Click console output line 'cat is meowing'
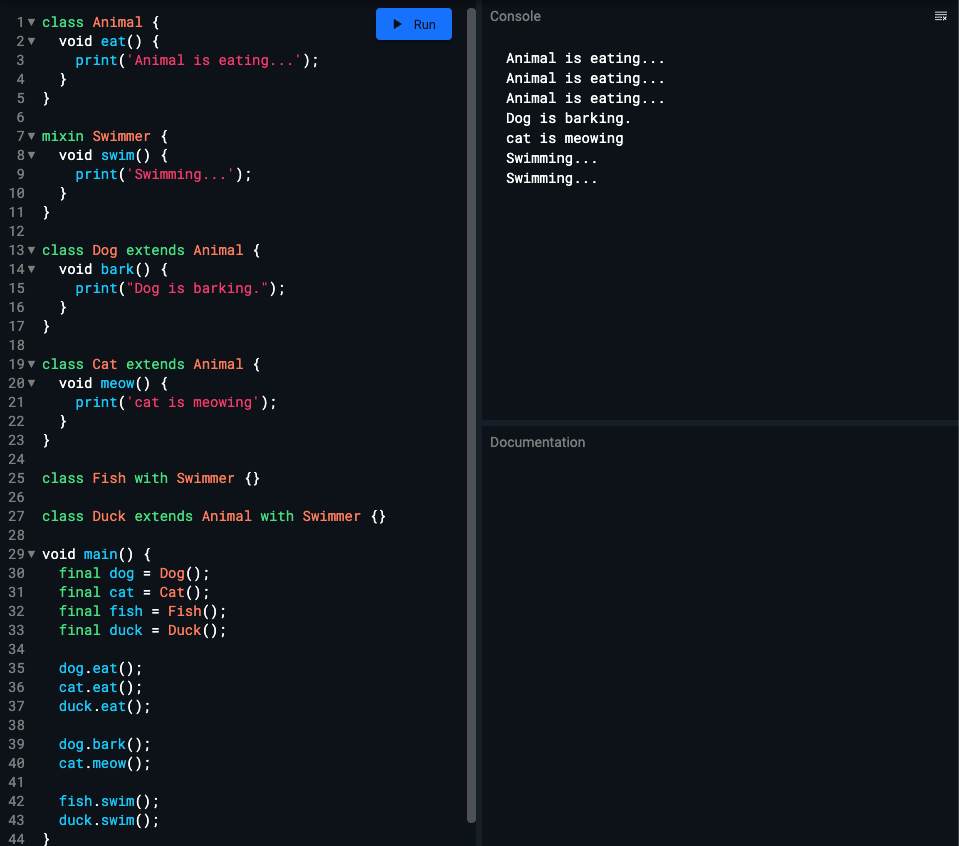959x846 pixels. click(x=565, y=138)
